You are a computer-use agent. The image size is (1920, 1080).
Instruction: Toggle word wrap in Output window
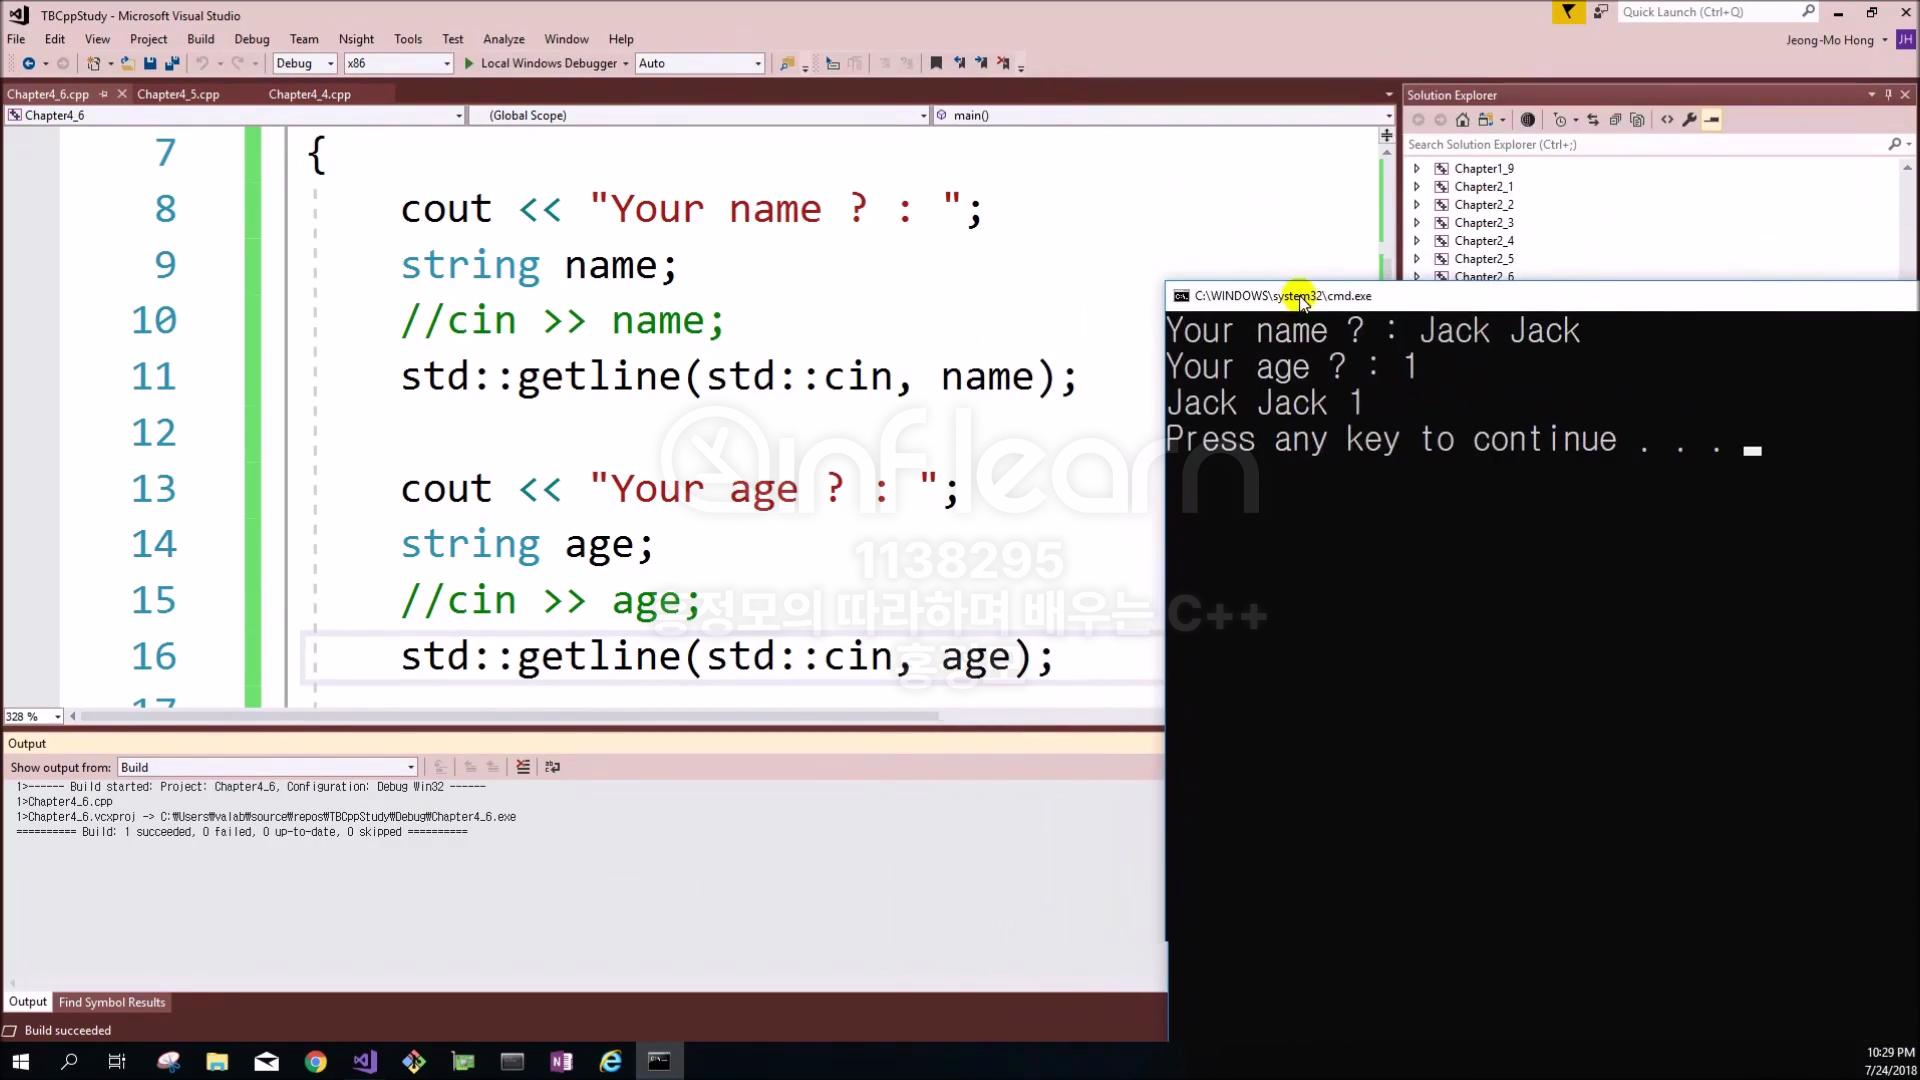552,767
